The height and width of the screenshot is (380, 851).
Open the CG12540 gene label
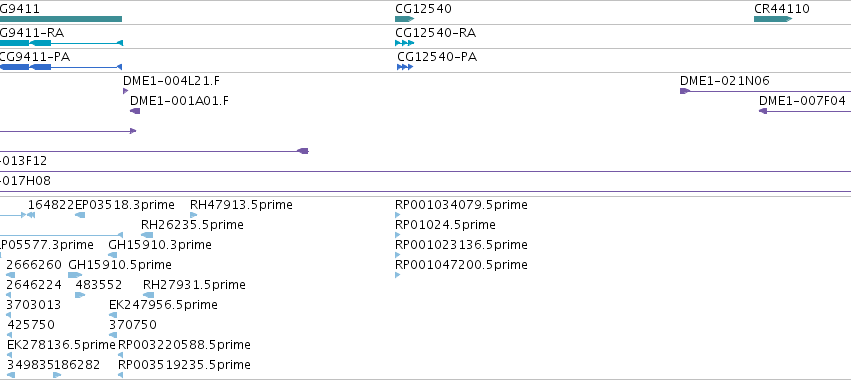pos(423,9)
